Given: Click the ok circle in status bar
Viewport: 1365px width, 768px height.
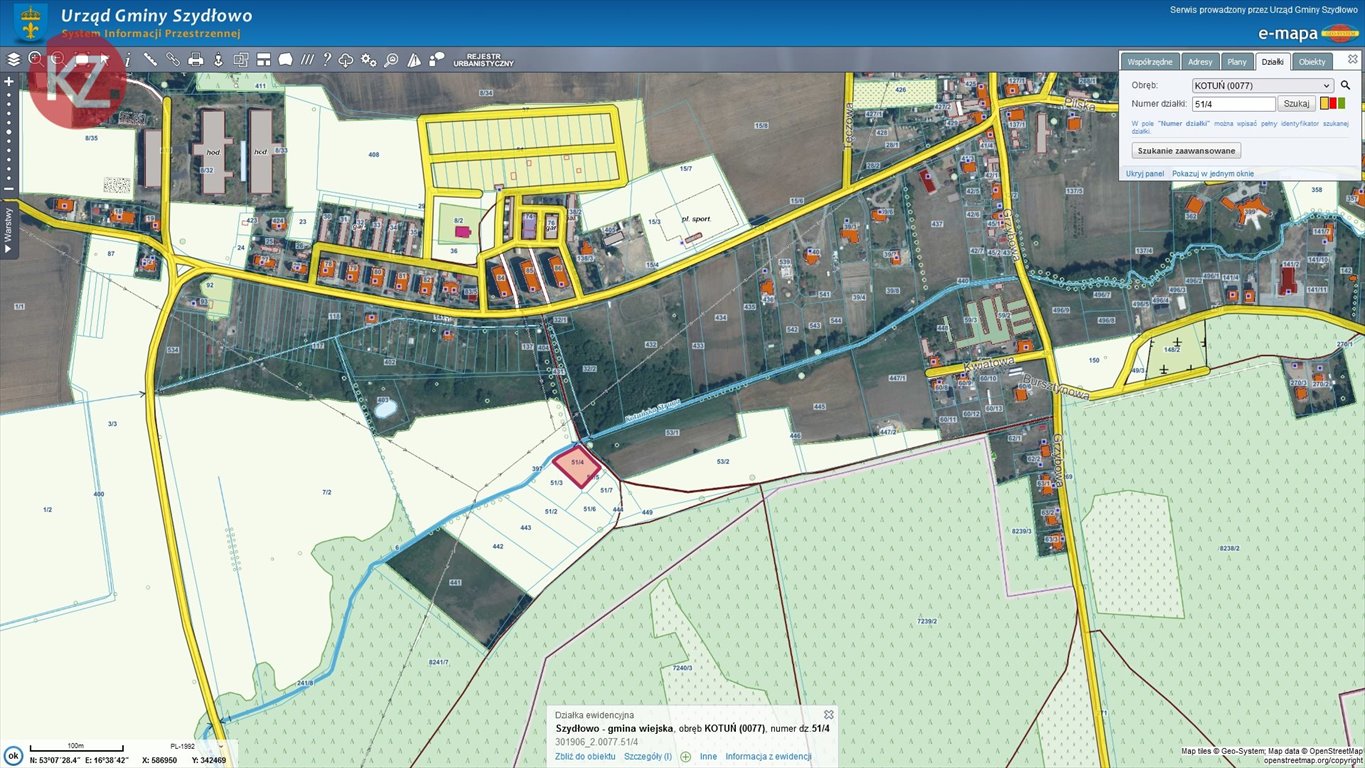Looking at the screenshot, I should 14,756.
